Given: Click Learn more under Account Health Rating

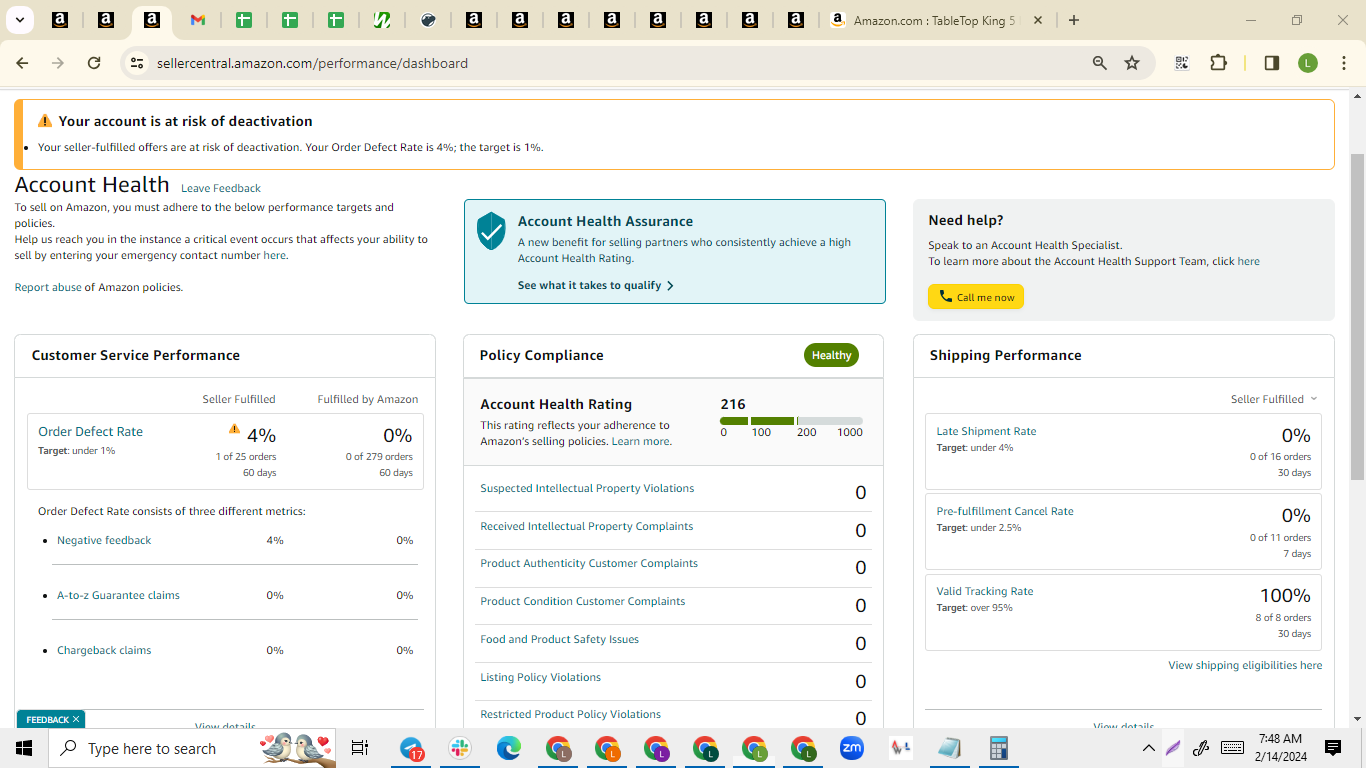Looking at the screenshot, I should point(641,441).
